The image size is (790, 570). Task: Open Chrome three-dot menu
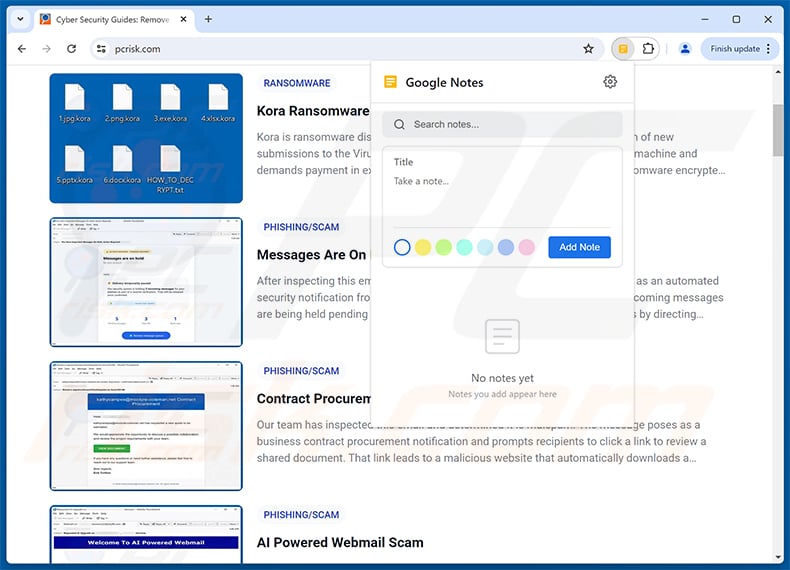pos(768,49)
